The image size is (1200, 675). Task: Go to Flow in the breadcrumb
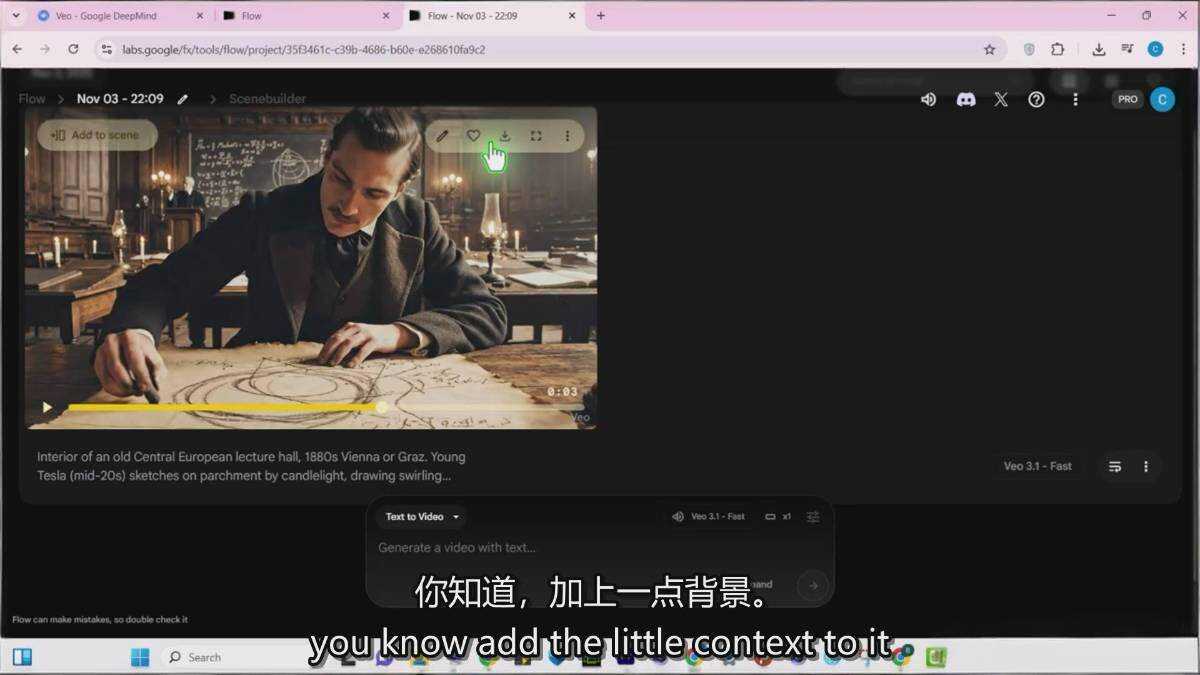[32, 99]
